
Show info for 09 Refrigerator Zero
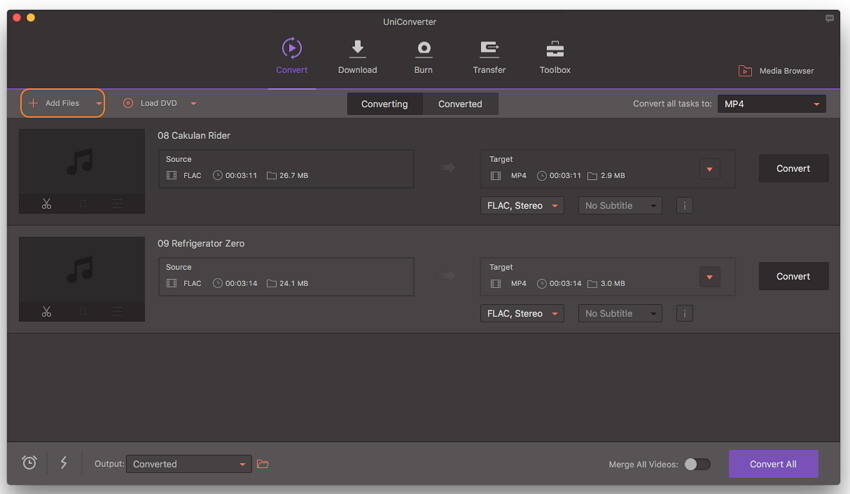point(685,313)
